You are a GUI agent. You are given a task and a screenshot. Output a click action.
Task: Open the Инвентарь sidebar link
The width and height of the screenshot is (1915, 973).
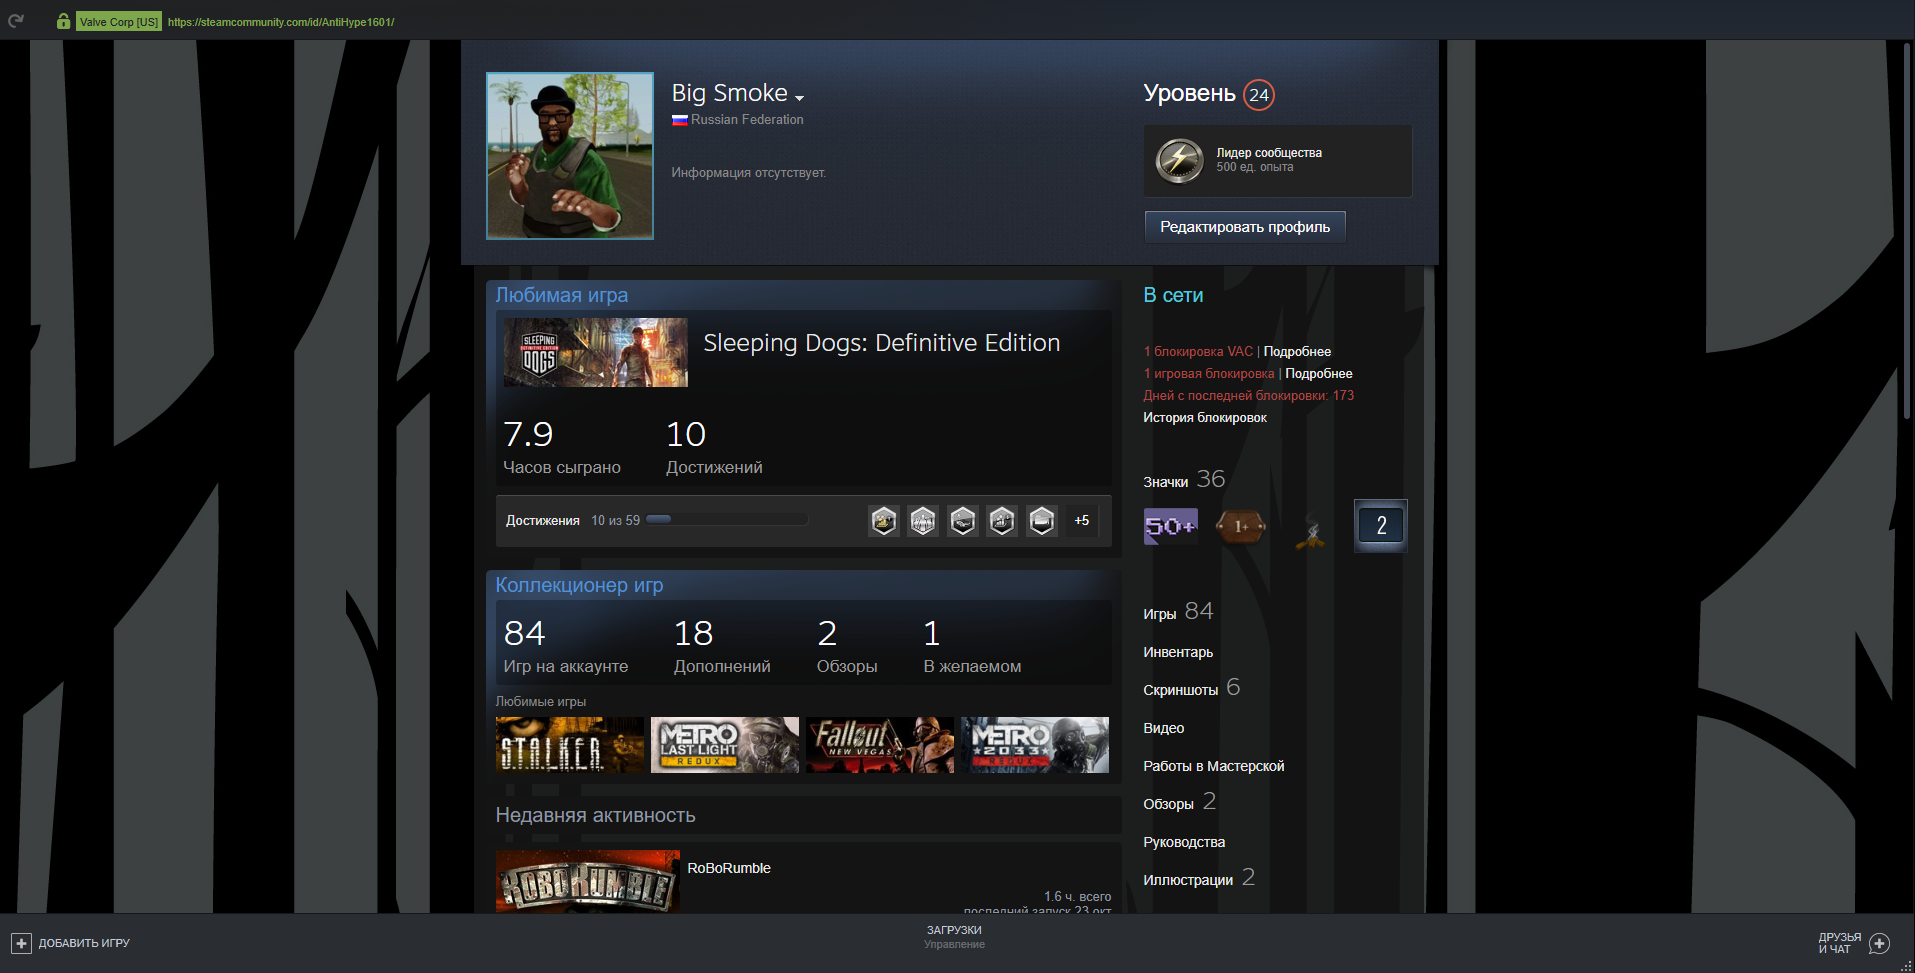coord(1178,652)
